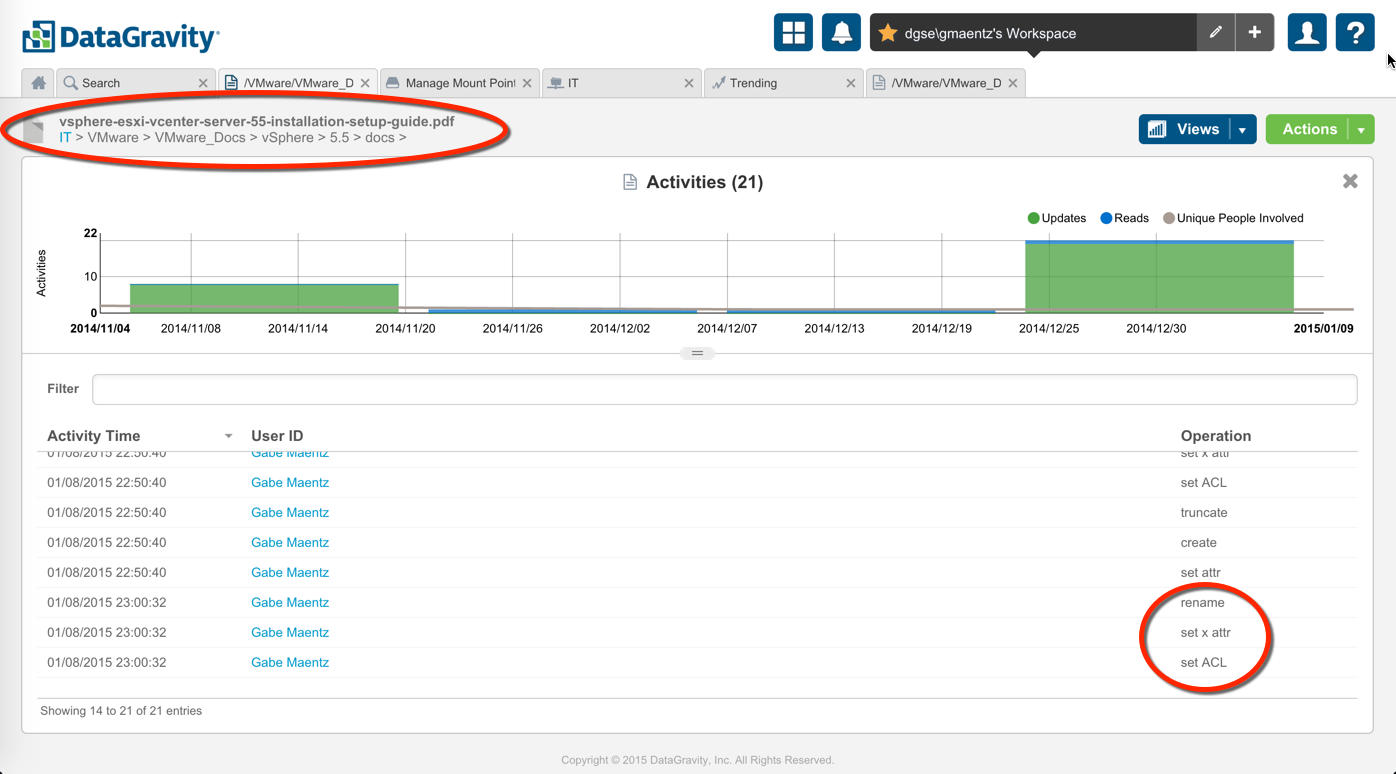The width and height of the screenshot is (1396, 774).
Task: Open IT breadcrumb link
Action: 65,137
